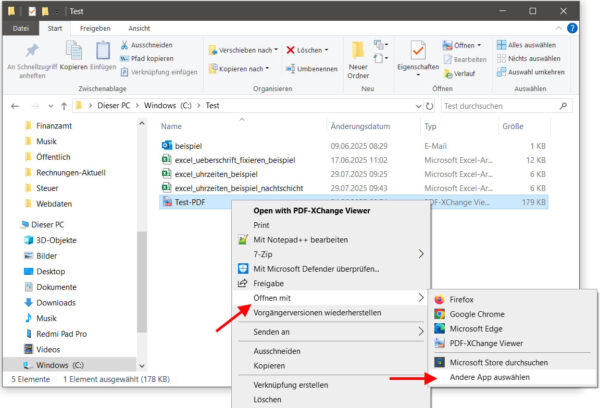Click the Pin to Quick Access icon (An Schnellzugriff anheften)
The width and height of the screenshot is (600, 408).
tap(32, 51)
